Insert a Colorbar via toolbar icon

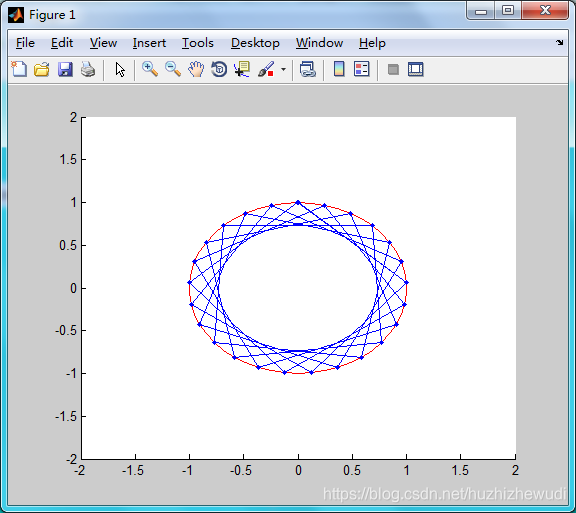coord(339,69)
